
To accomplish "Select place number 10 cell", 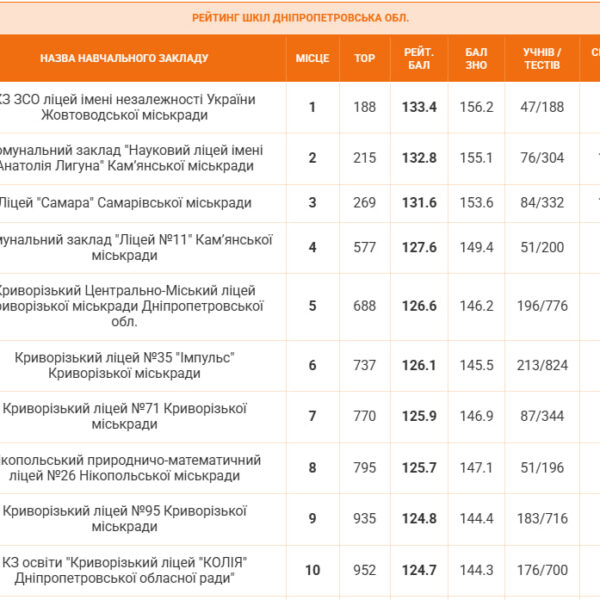I will click(x=312, y=570).
